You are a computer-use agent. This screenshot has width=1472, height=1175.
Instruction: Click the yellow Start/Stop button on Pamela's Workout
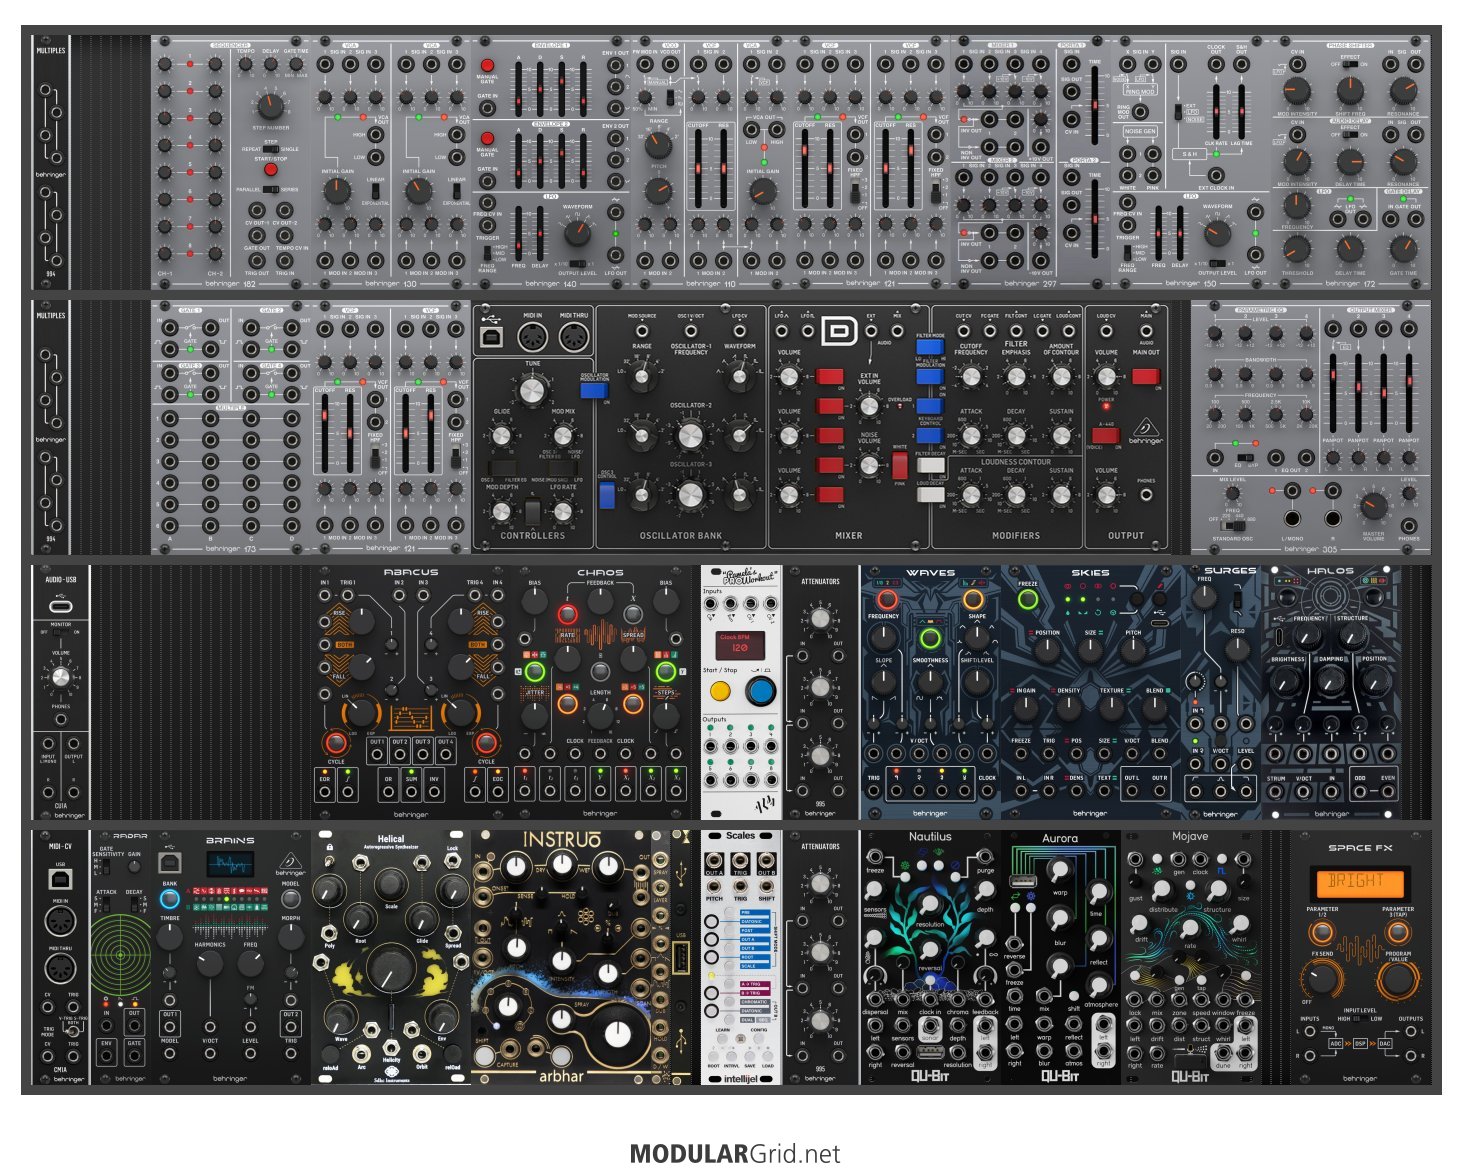tap(720, 691)
